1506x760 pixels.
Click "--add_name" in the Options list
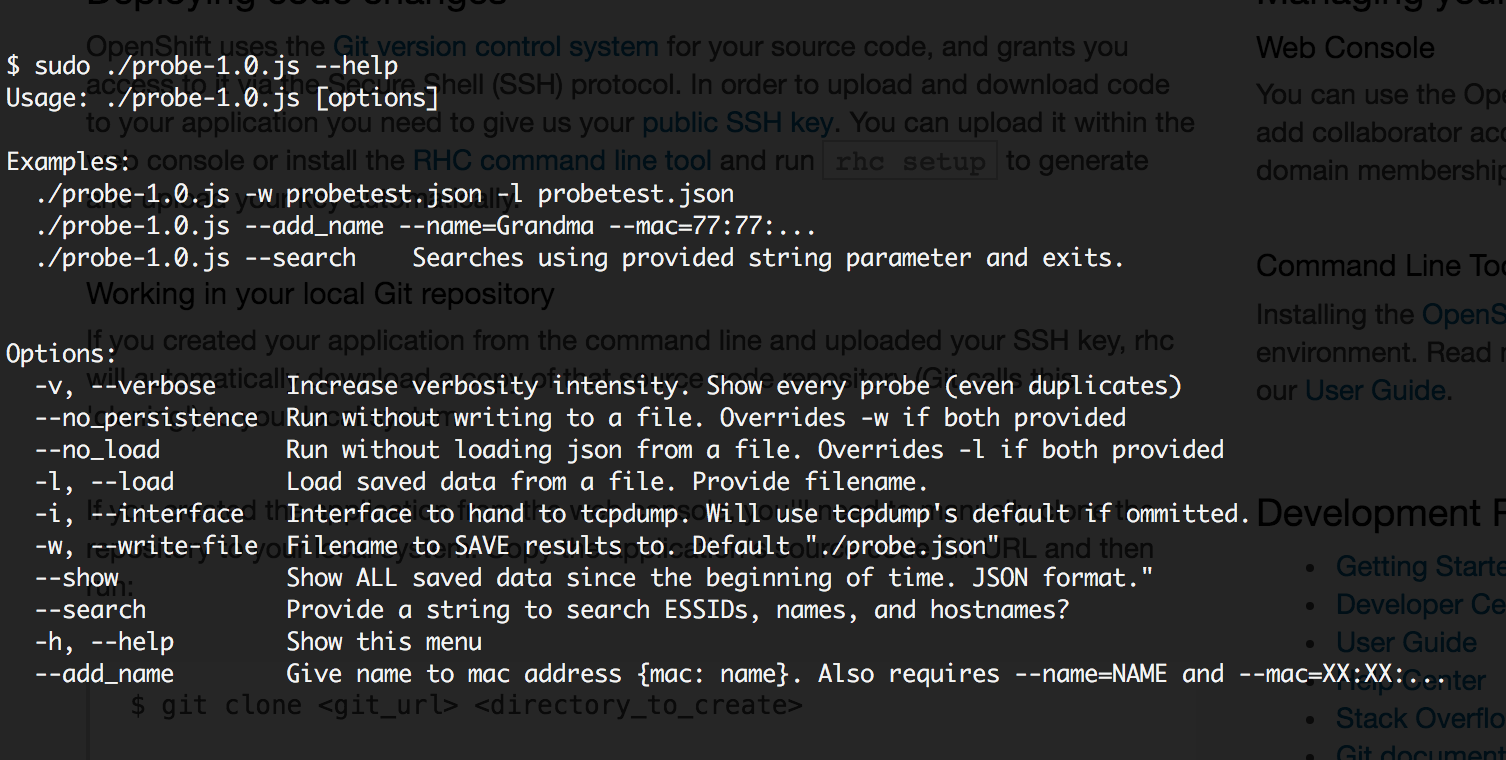click(x=104, y=674)
